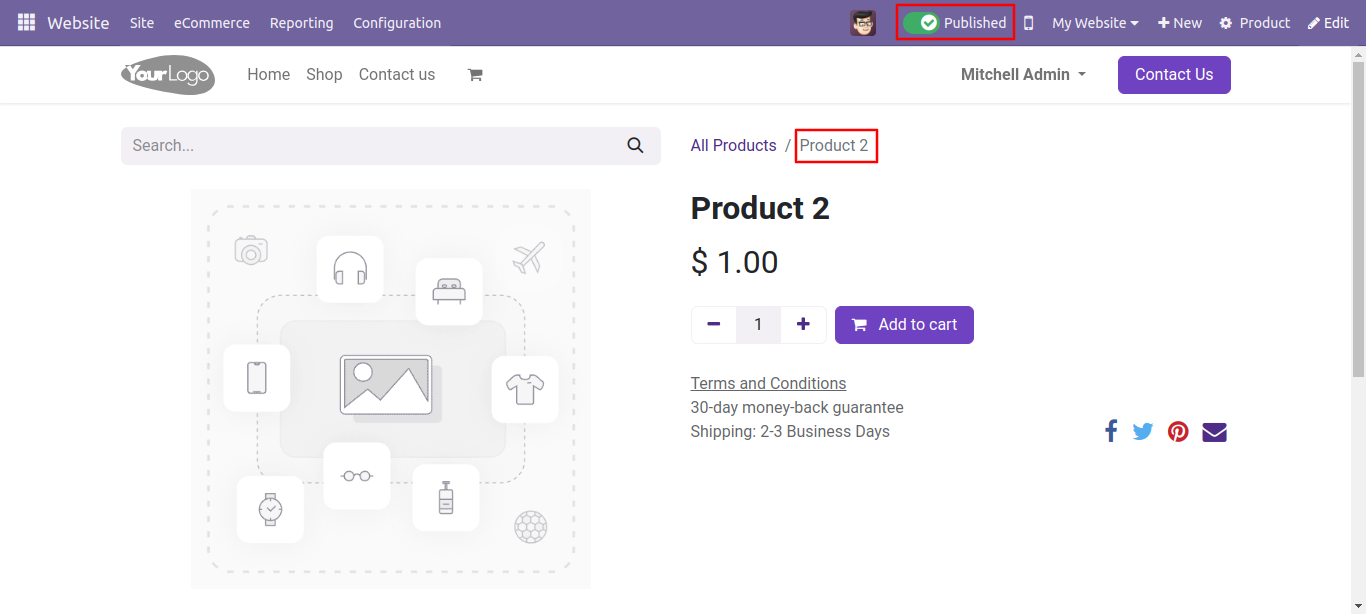
Task: Open Mitchell Admin user dropdown
Action: coord(1023,75)
